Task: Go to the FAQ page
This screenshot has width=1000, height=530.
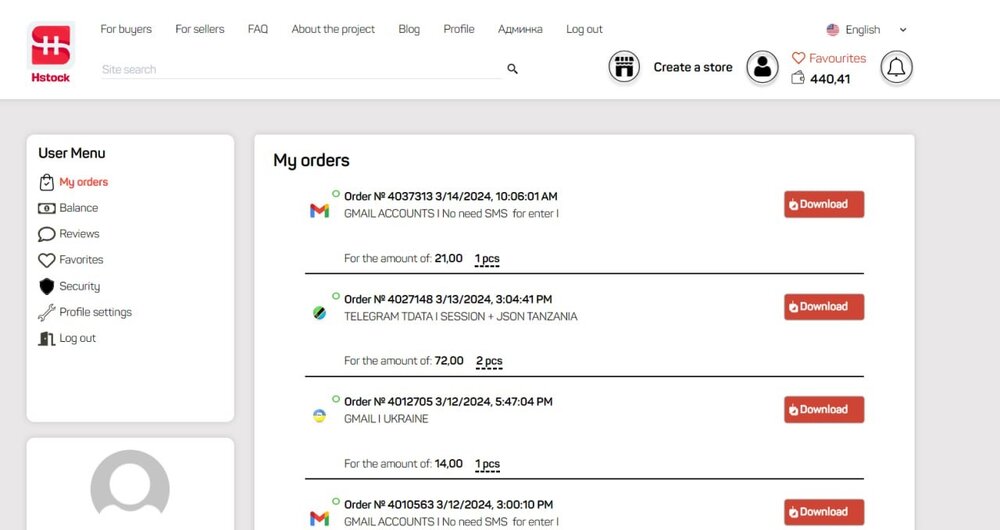Action: [258, 29]
